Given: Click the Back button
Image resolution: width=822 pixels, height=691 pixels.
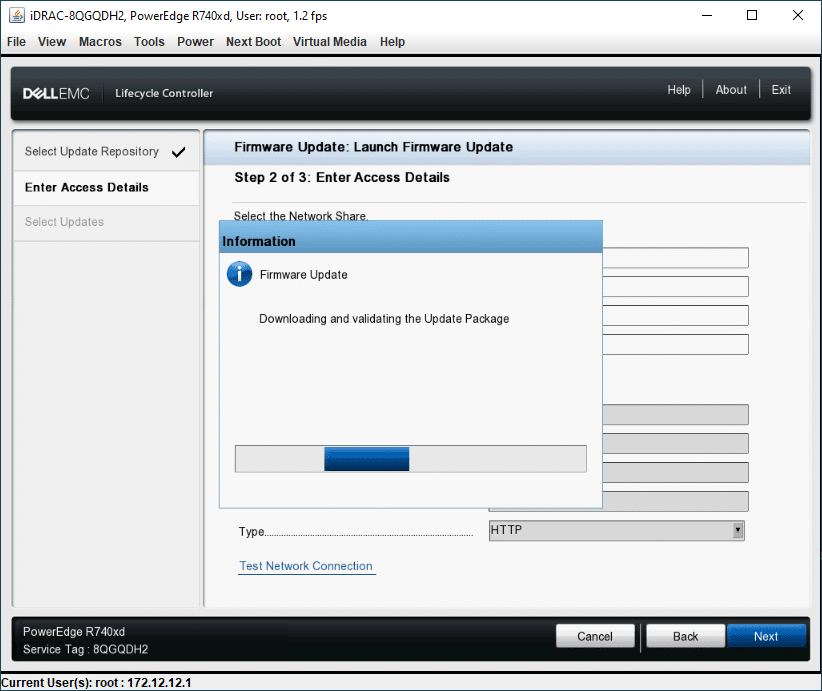Looking at the screenshot, I should [x=686, y=636].
